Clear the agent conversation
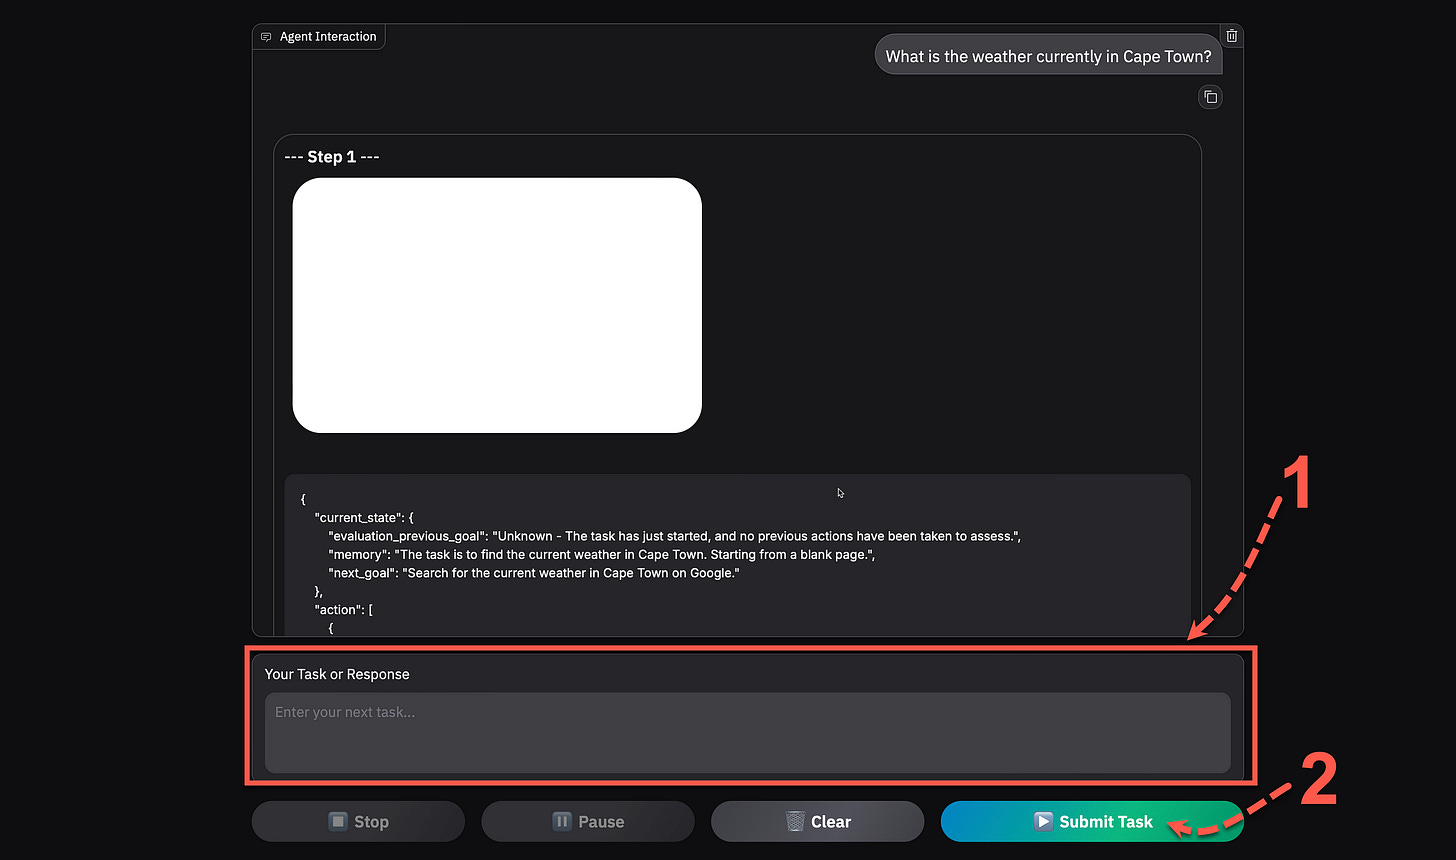 [818, 821]
